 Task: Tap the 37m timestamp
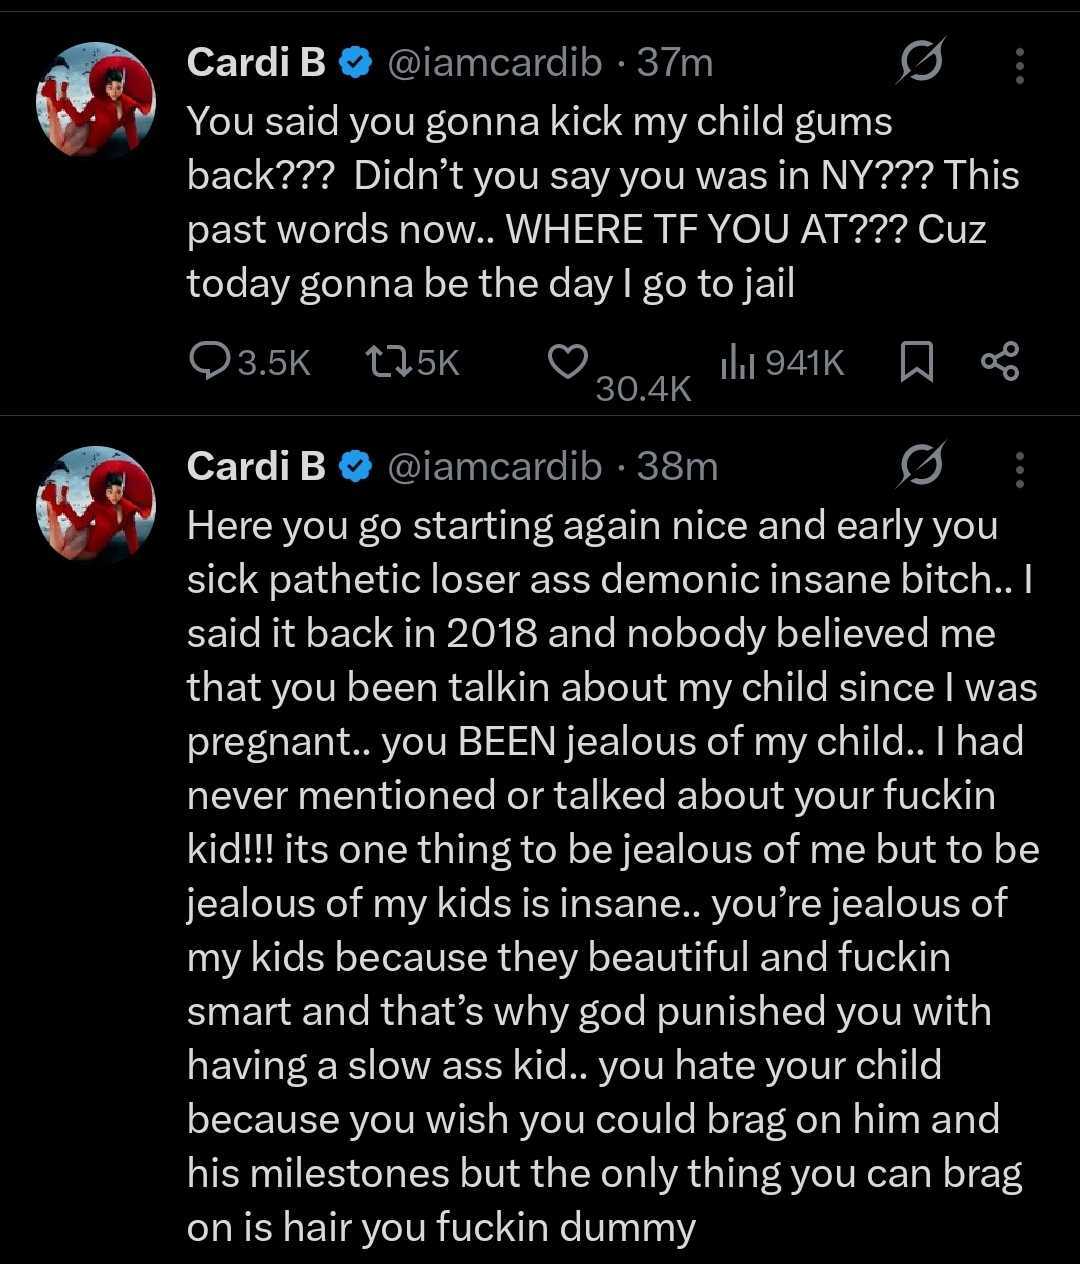tap(675, 63)
